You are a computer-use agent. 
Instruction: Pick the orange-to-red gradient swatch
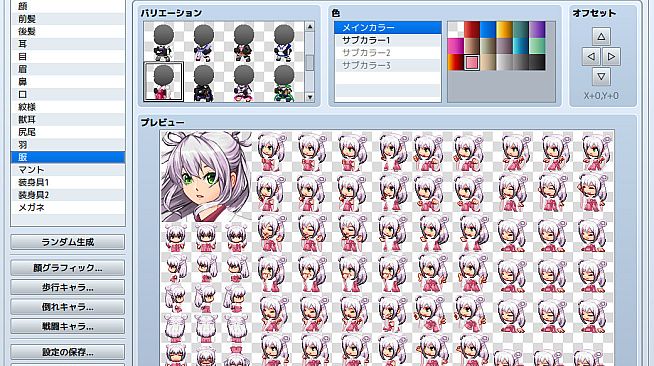click(455, 62)
